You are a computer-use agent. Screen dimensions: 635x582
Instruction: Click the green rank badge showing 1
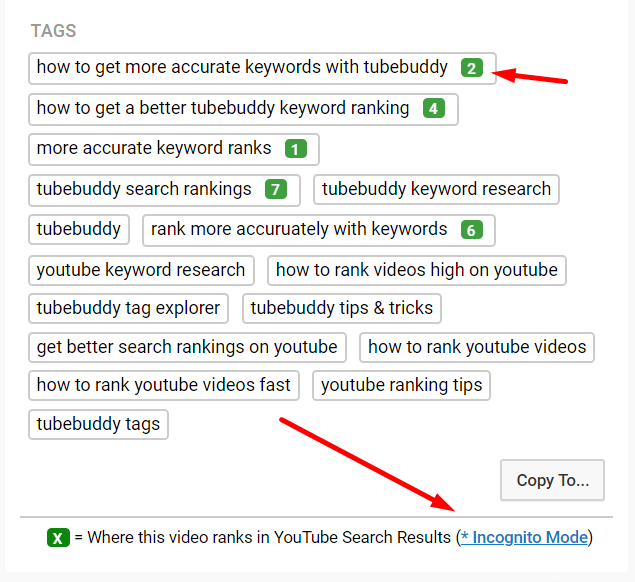point(295,149)
